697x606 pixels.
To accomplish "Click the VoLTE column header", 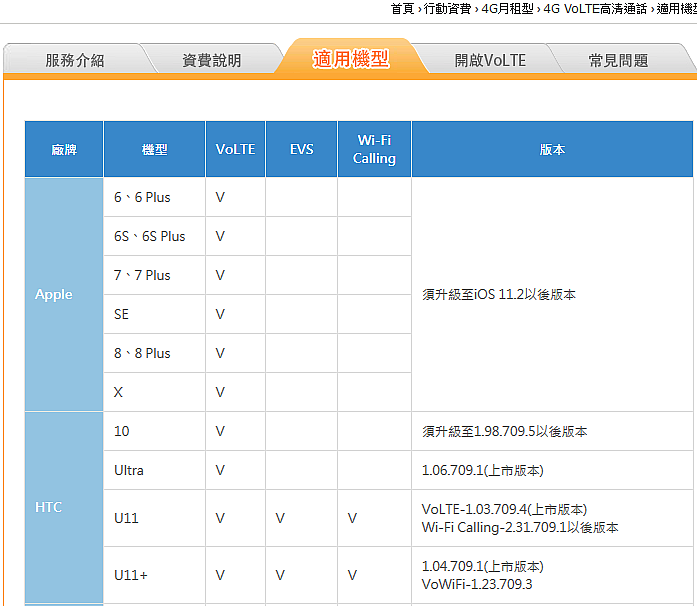I will [235, 149].
